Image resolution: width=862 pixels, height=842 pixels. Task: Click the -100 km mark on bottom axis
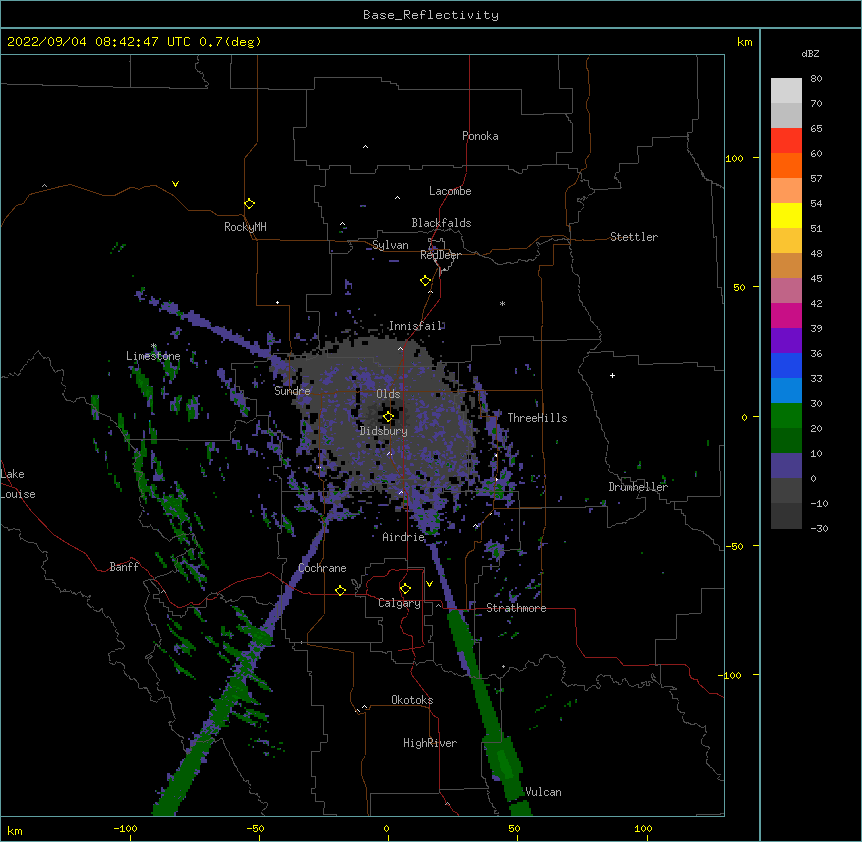pyautogui.click(x=125, y=828)
